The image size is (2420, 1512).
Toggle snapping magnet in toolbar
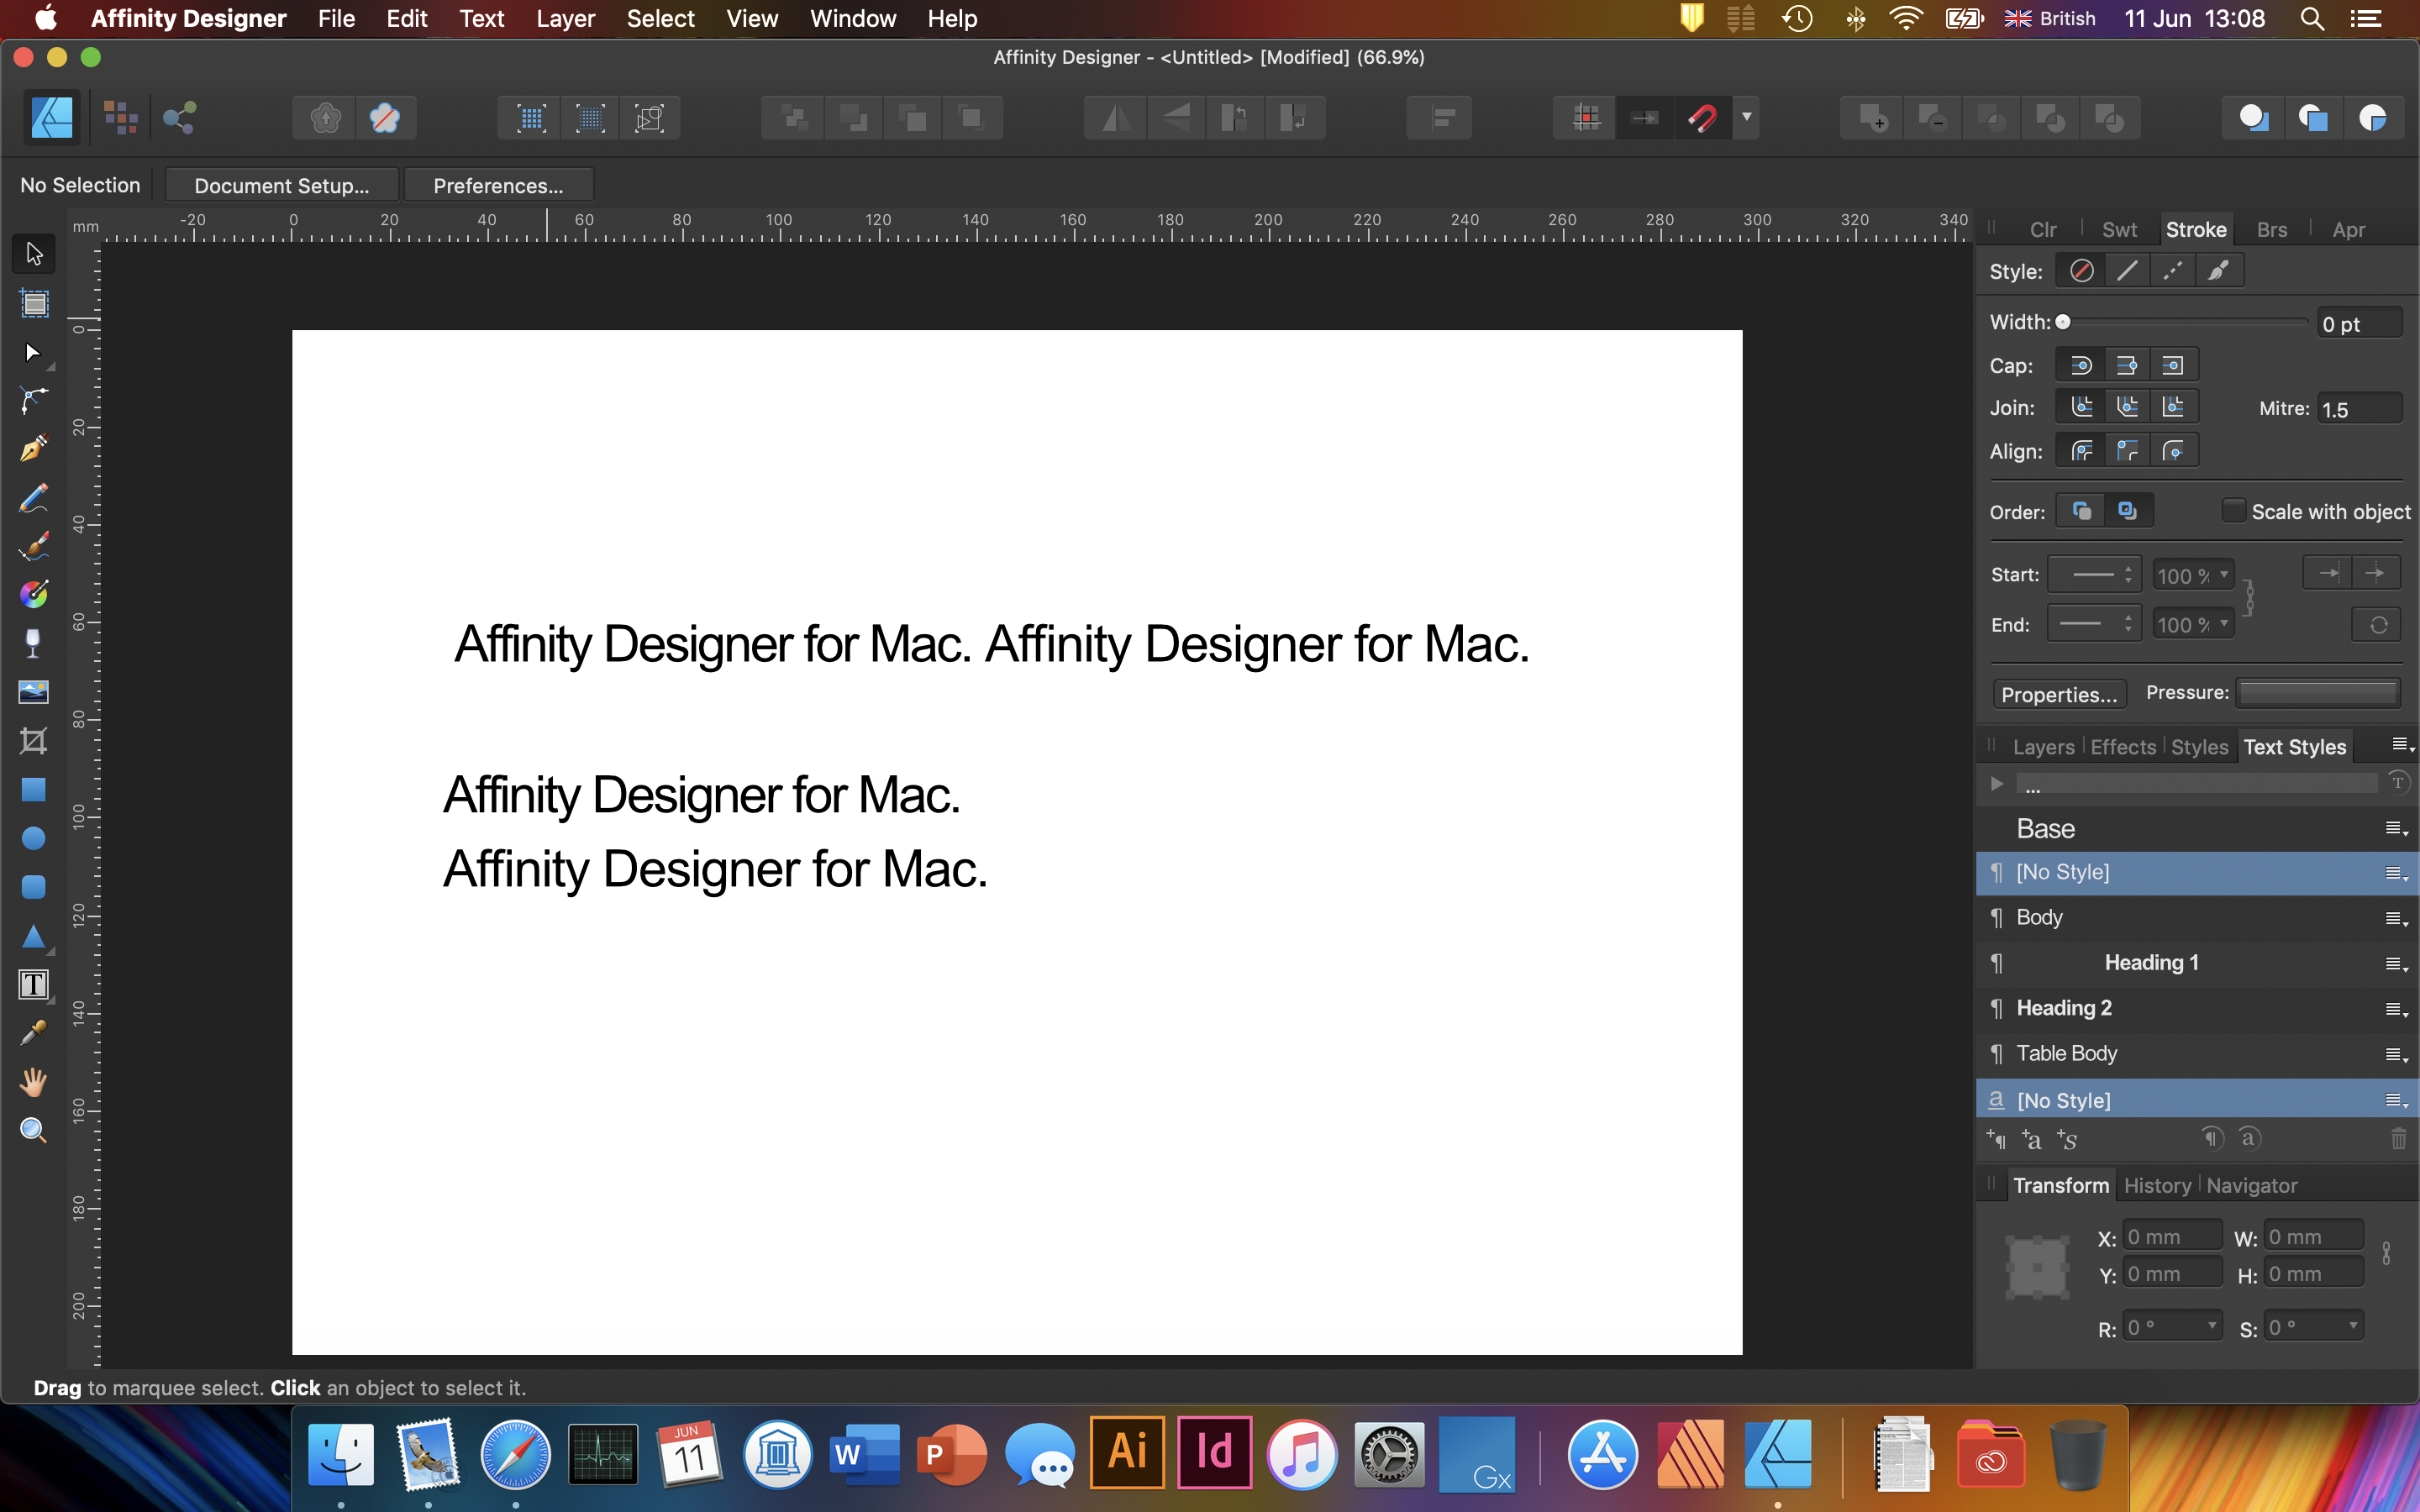(x=1702, y=118)
